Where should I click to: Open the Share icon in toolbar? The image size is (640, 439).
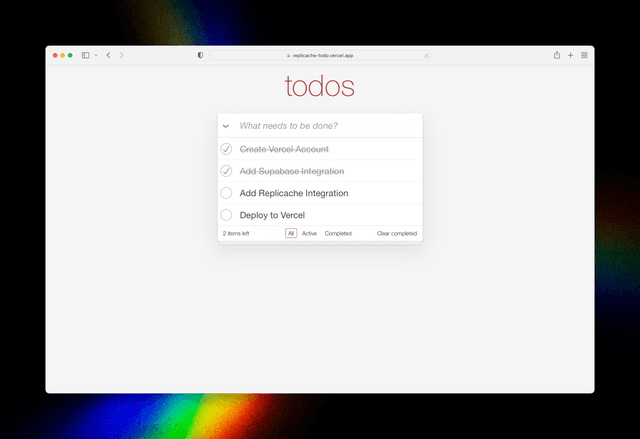557,55
